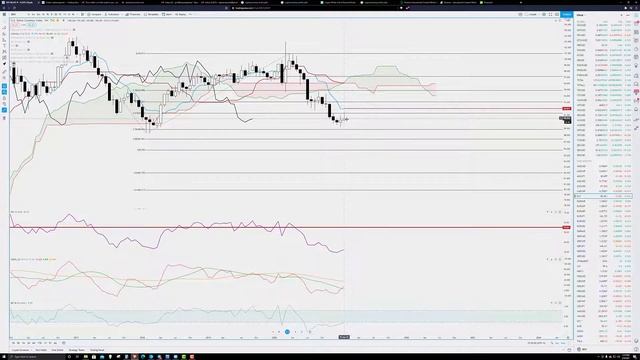The height and width of the screenshot is (360, 640).
Task: Toggle lock all drawing tools
Action: click(4, 98)
